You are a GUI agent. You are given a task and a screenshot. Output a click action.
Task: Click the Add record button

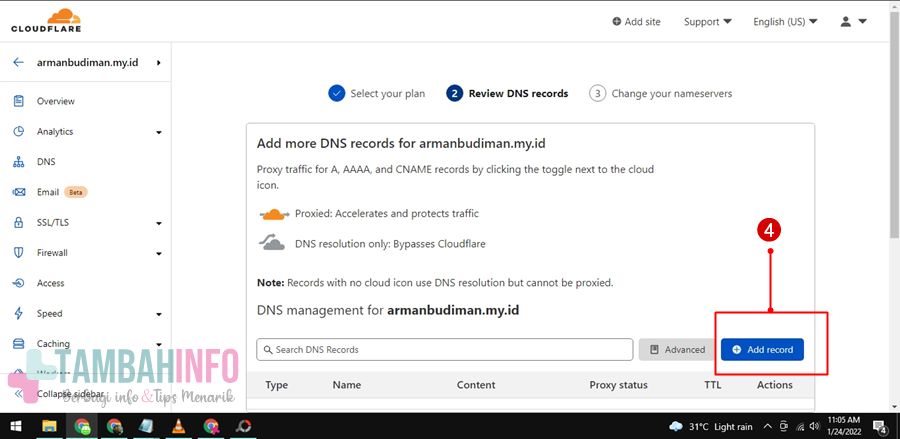pos(762,349)
